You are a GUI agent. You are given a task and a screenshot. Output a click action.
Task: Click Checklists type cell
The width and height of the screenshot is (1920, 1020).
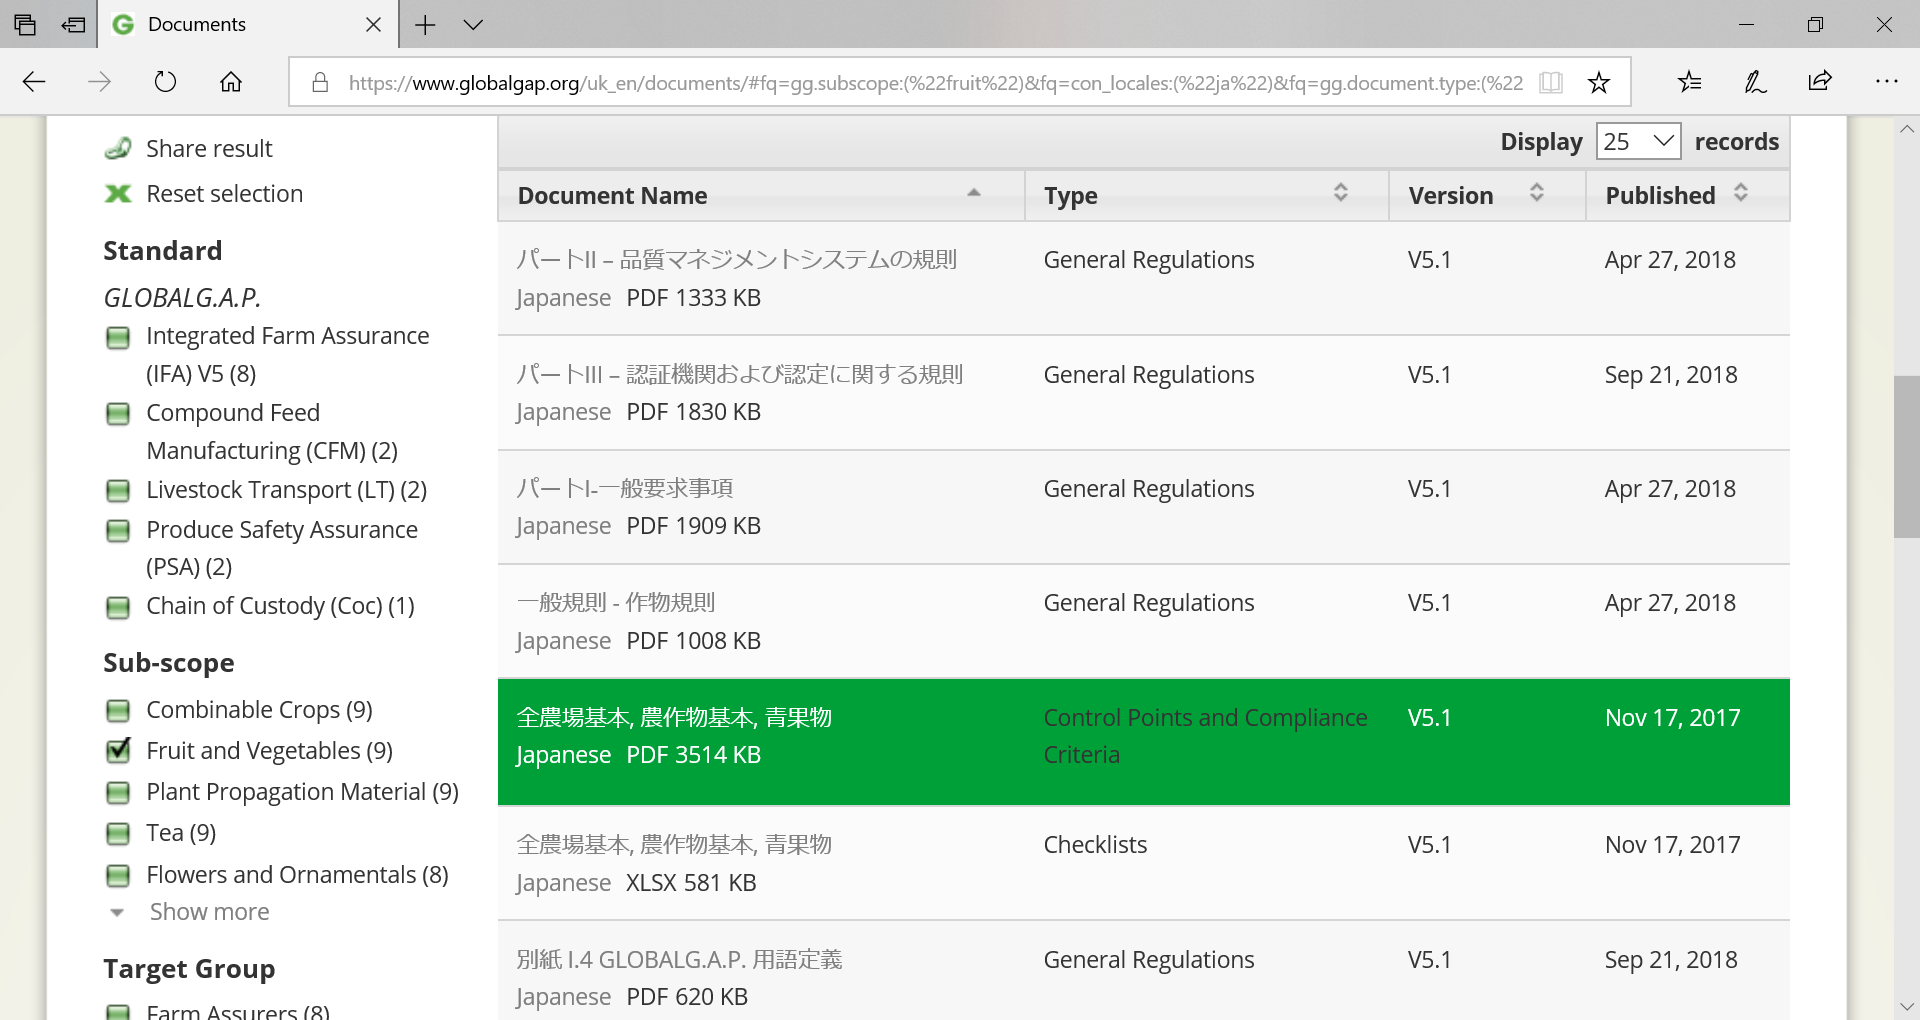[1095, 845]
